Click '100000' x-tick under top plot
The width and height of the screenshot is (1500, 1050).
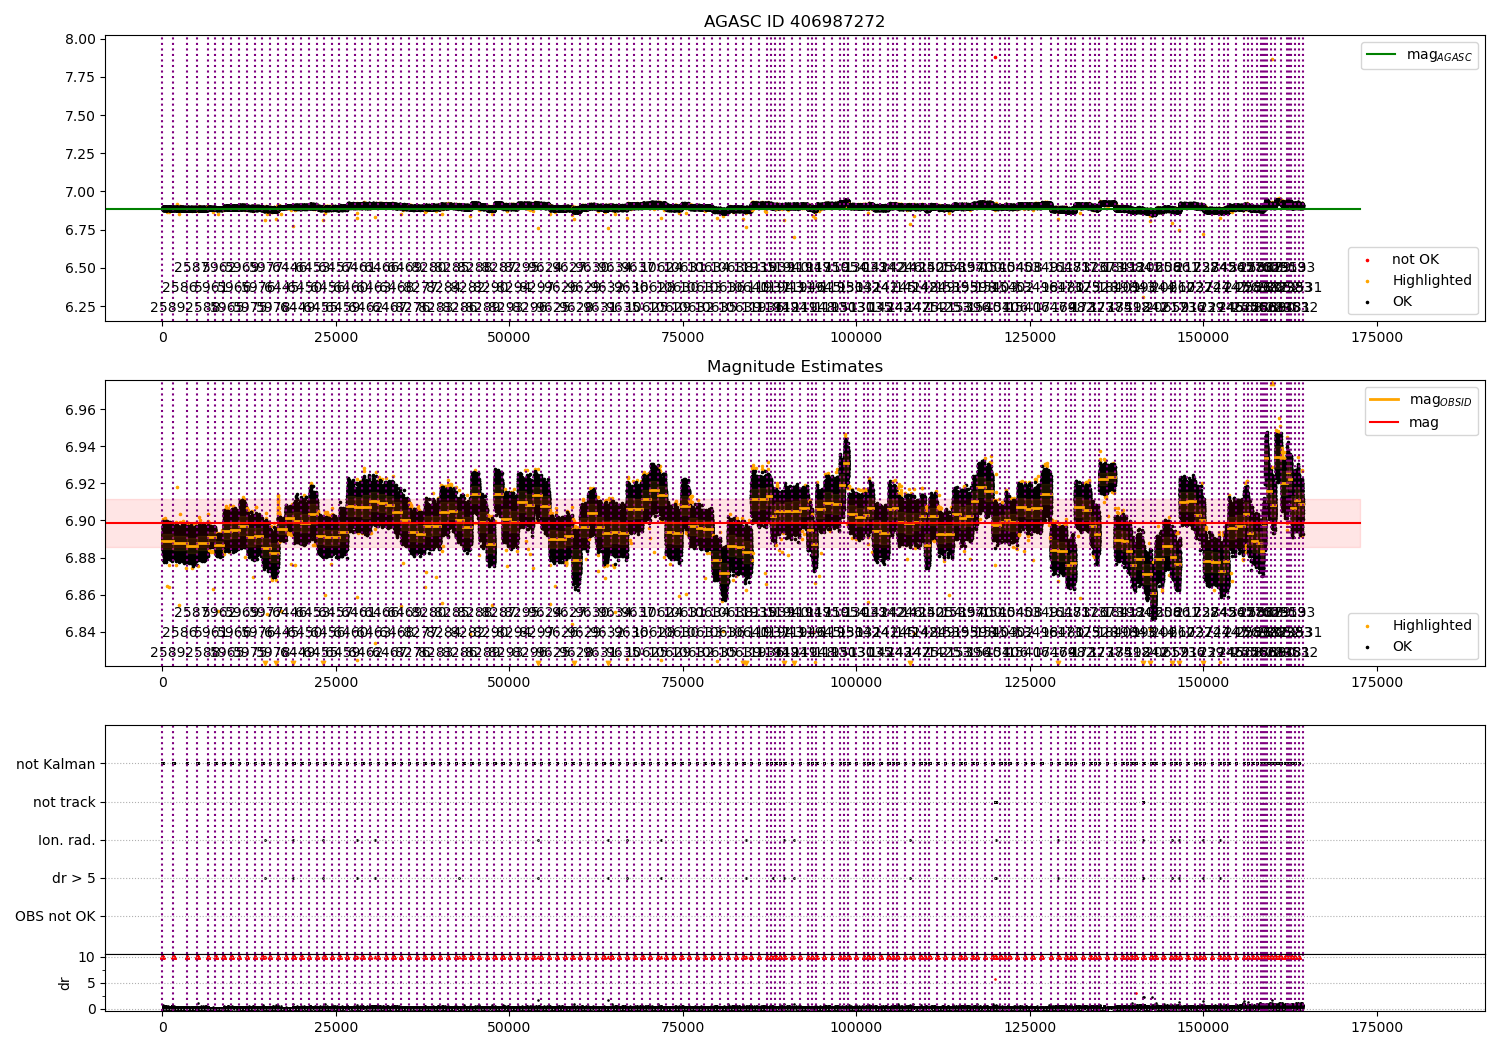click(x=856, y=338)
